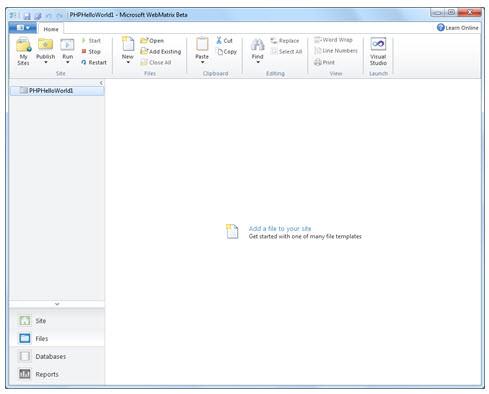Click the Learn Online help link
The image size is (489, 394).
tap(458, 28)
